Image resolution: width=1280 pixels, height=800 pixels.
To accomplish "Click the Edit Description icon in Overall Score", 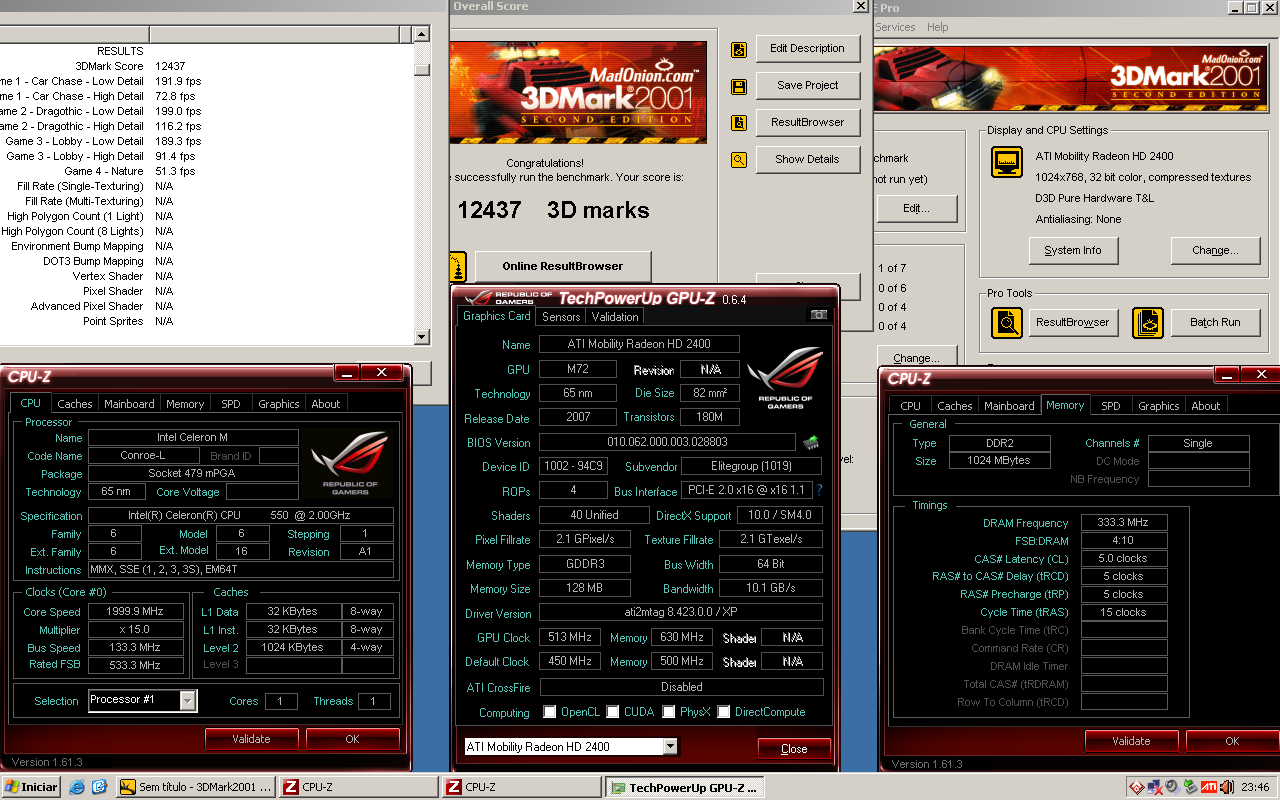I will click(739, 49).
